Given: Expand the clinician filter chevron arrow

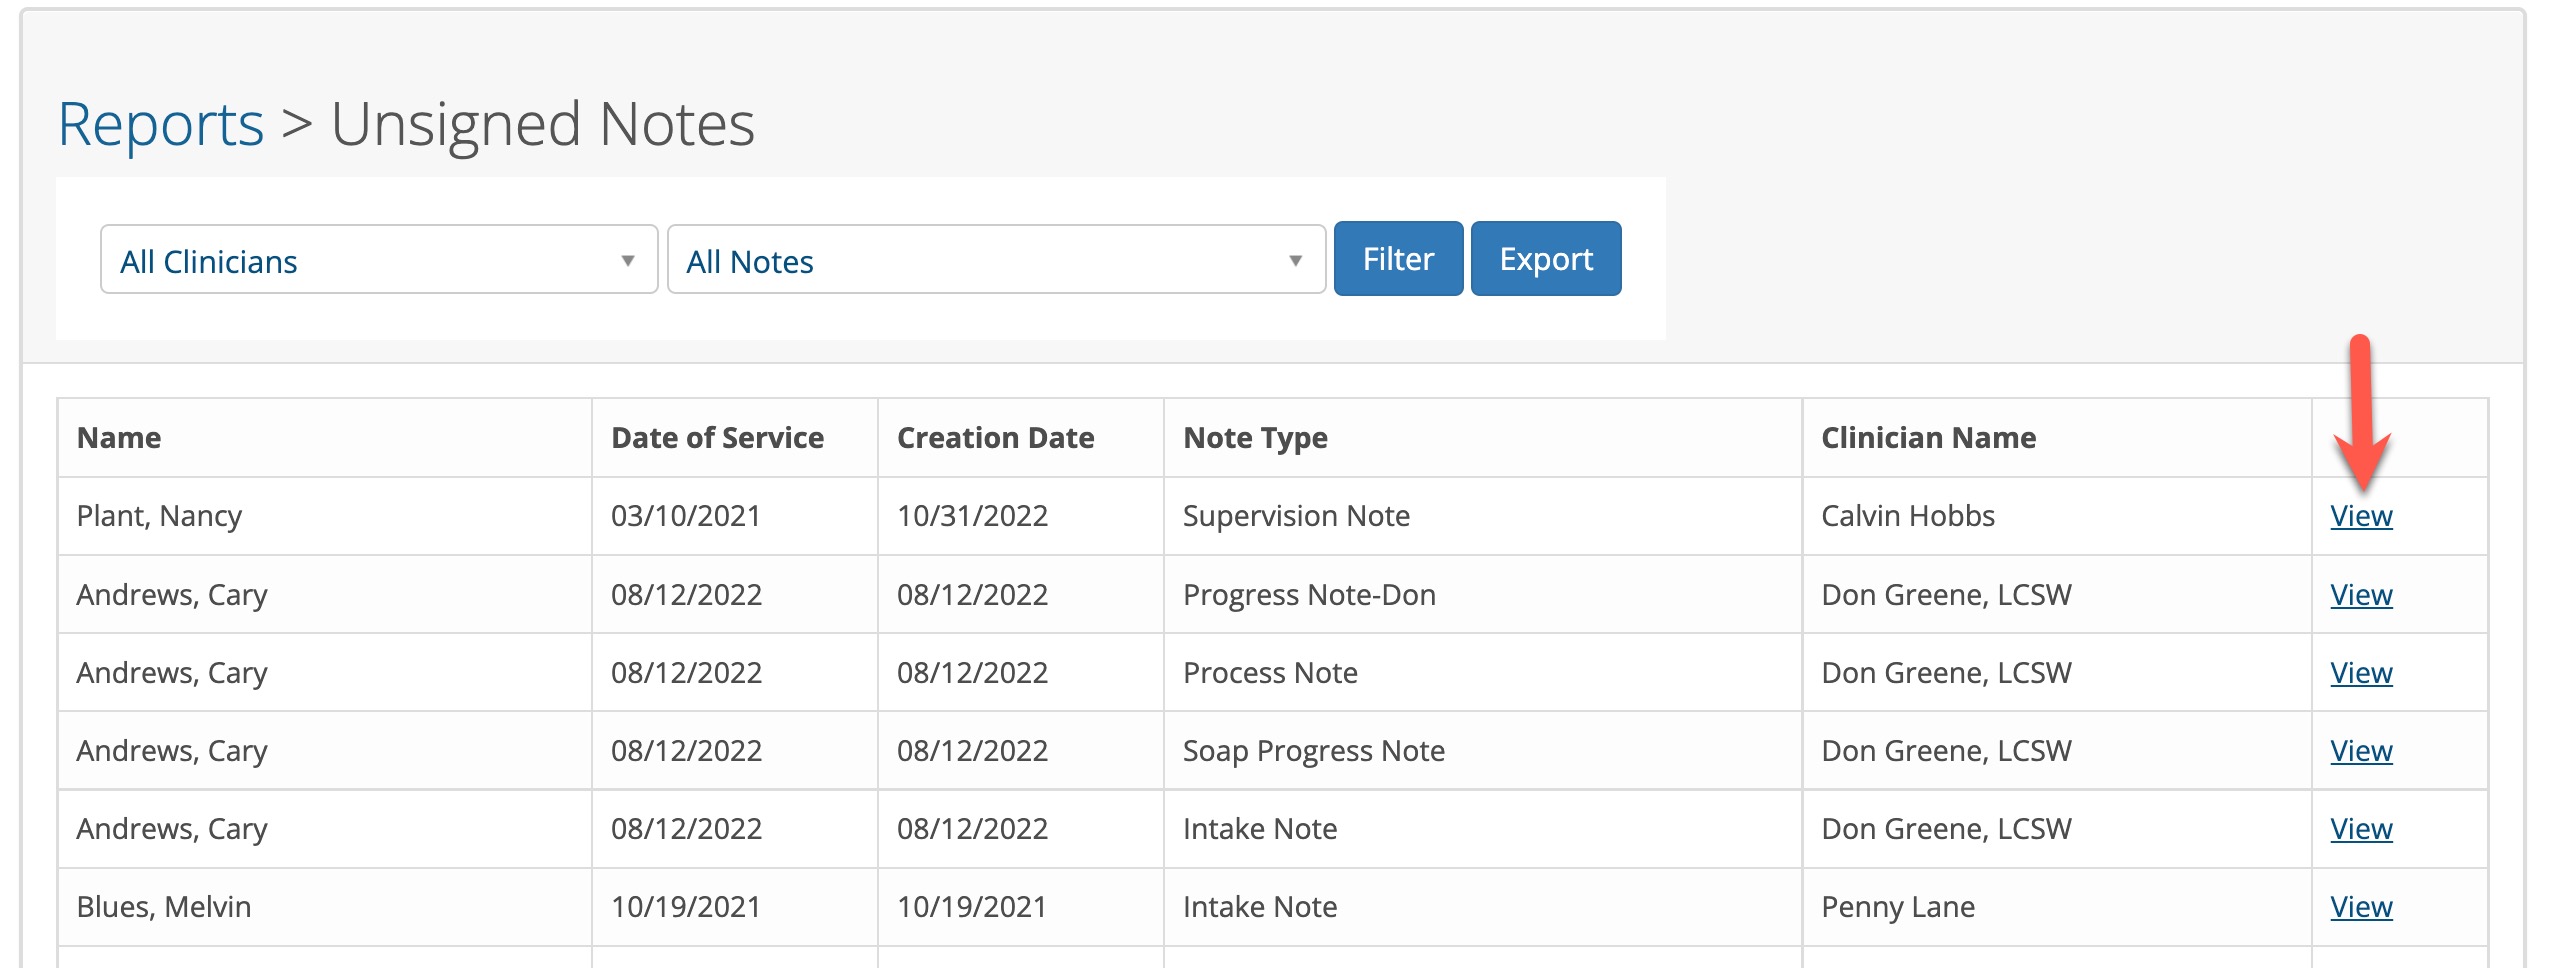Looking at the screenshot, I should 629,260.
